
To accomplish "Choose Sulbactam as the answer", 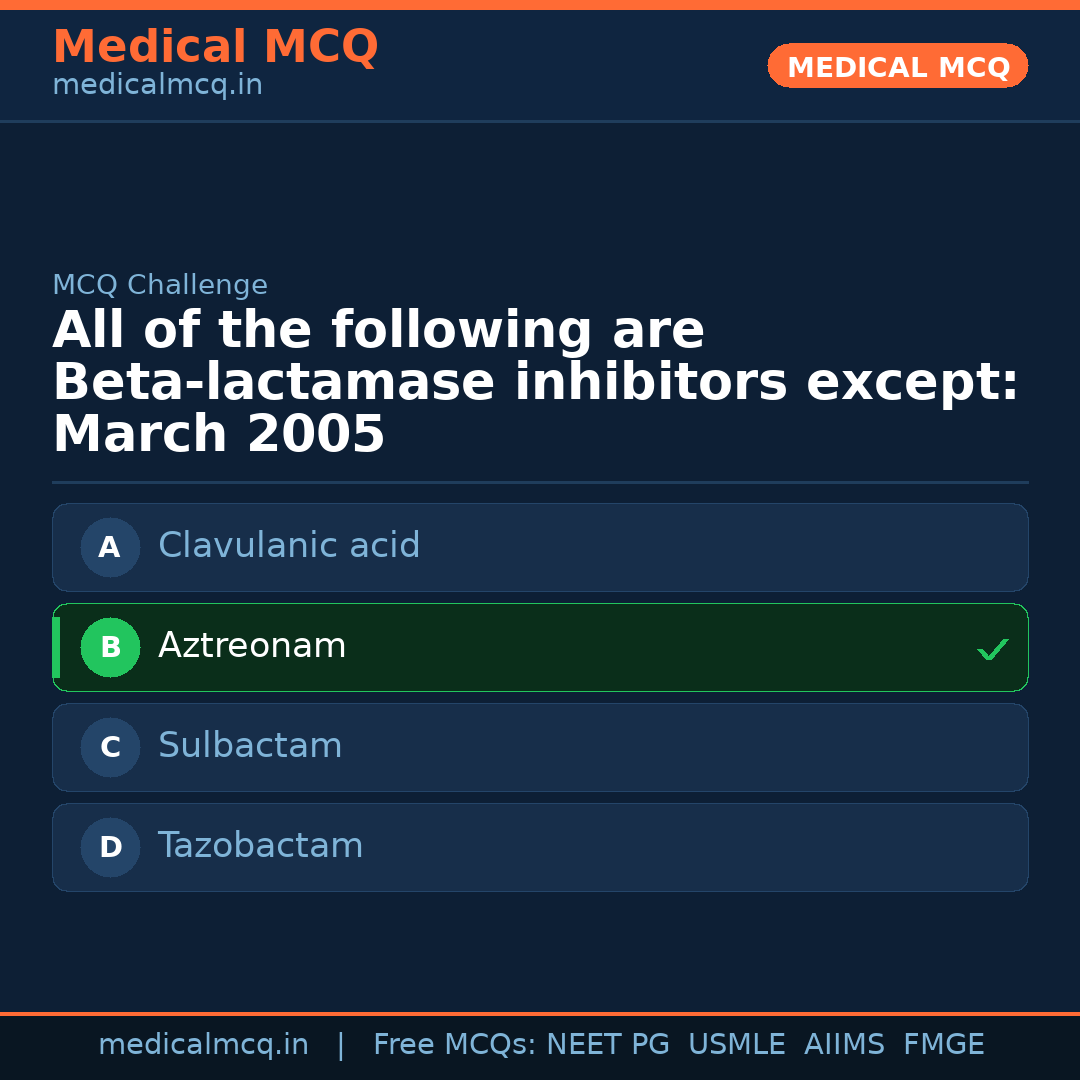I will click(x=540, y=747).
